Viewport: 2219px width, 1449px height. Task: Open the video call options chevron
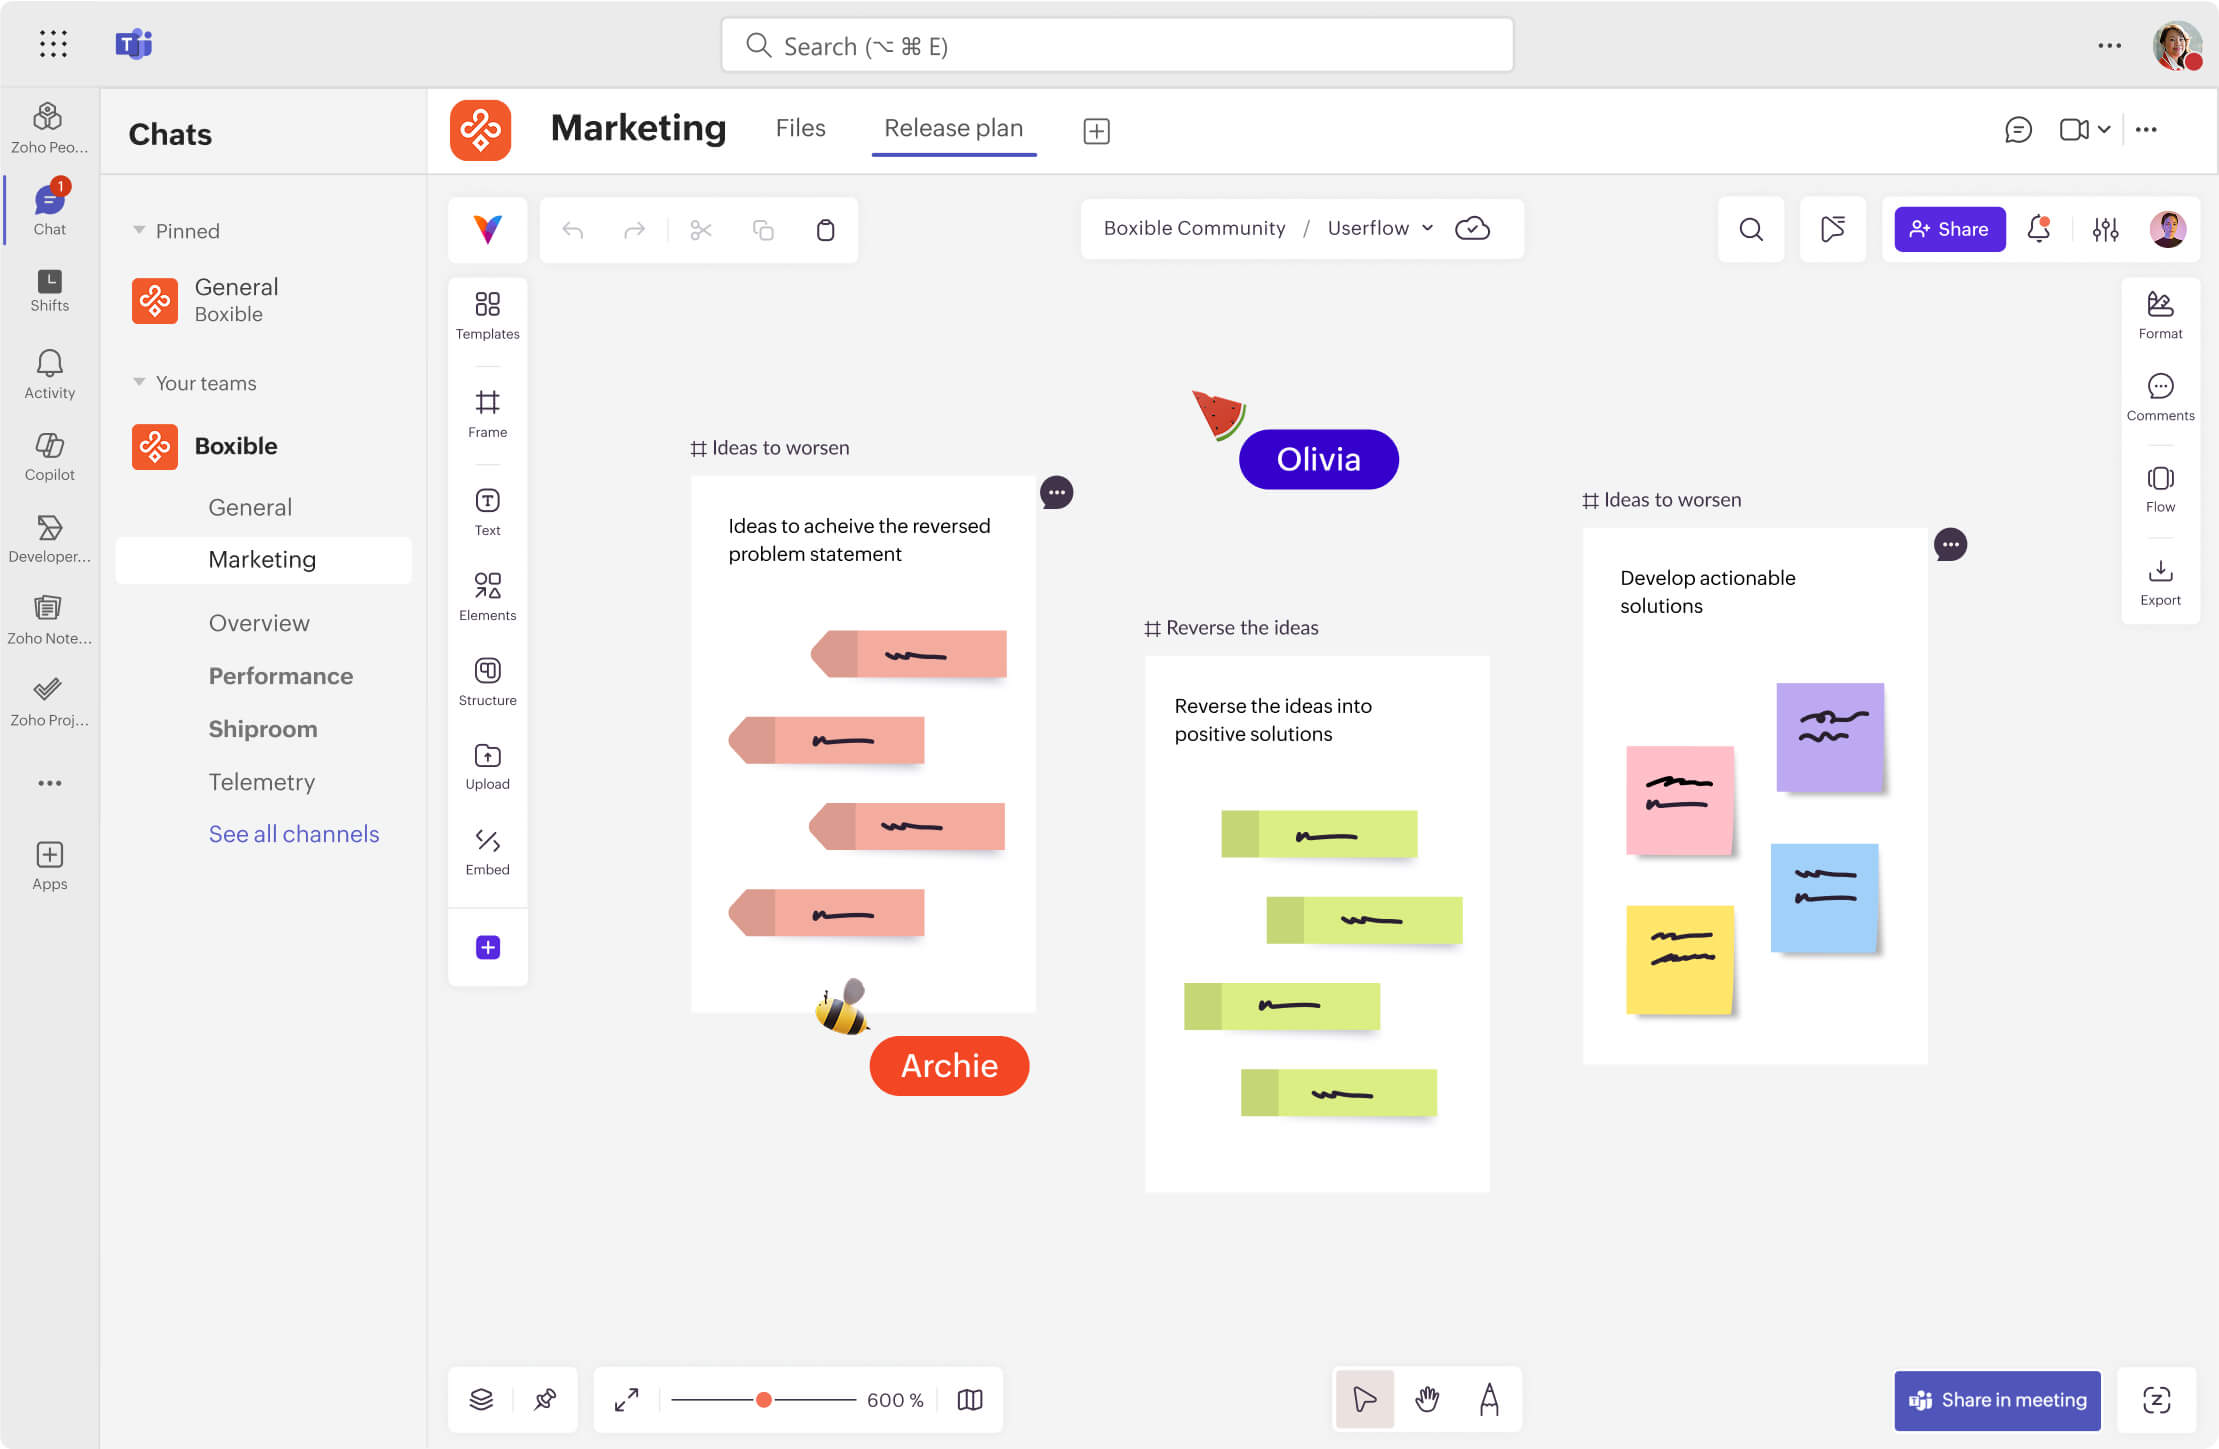pos(2104,129)
